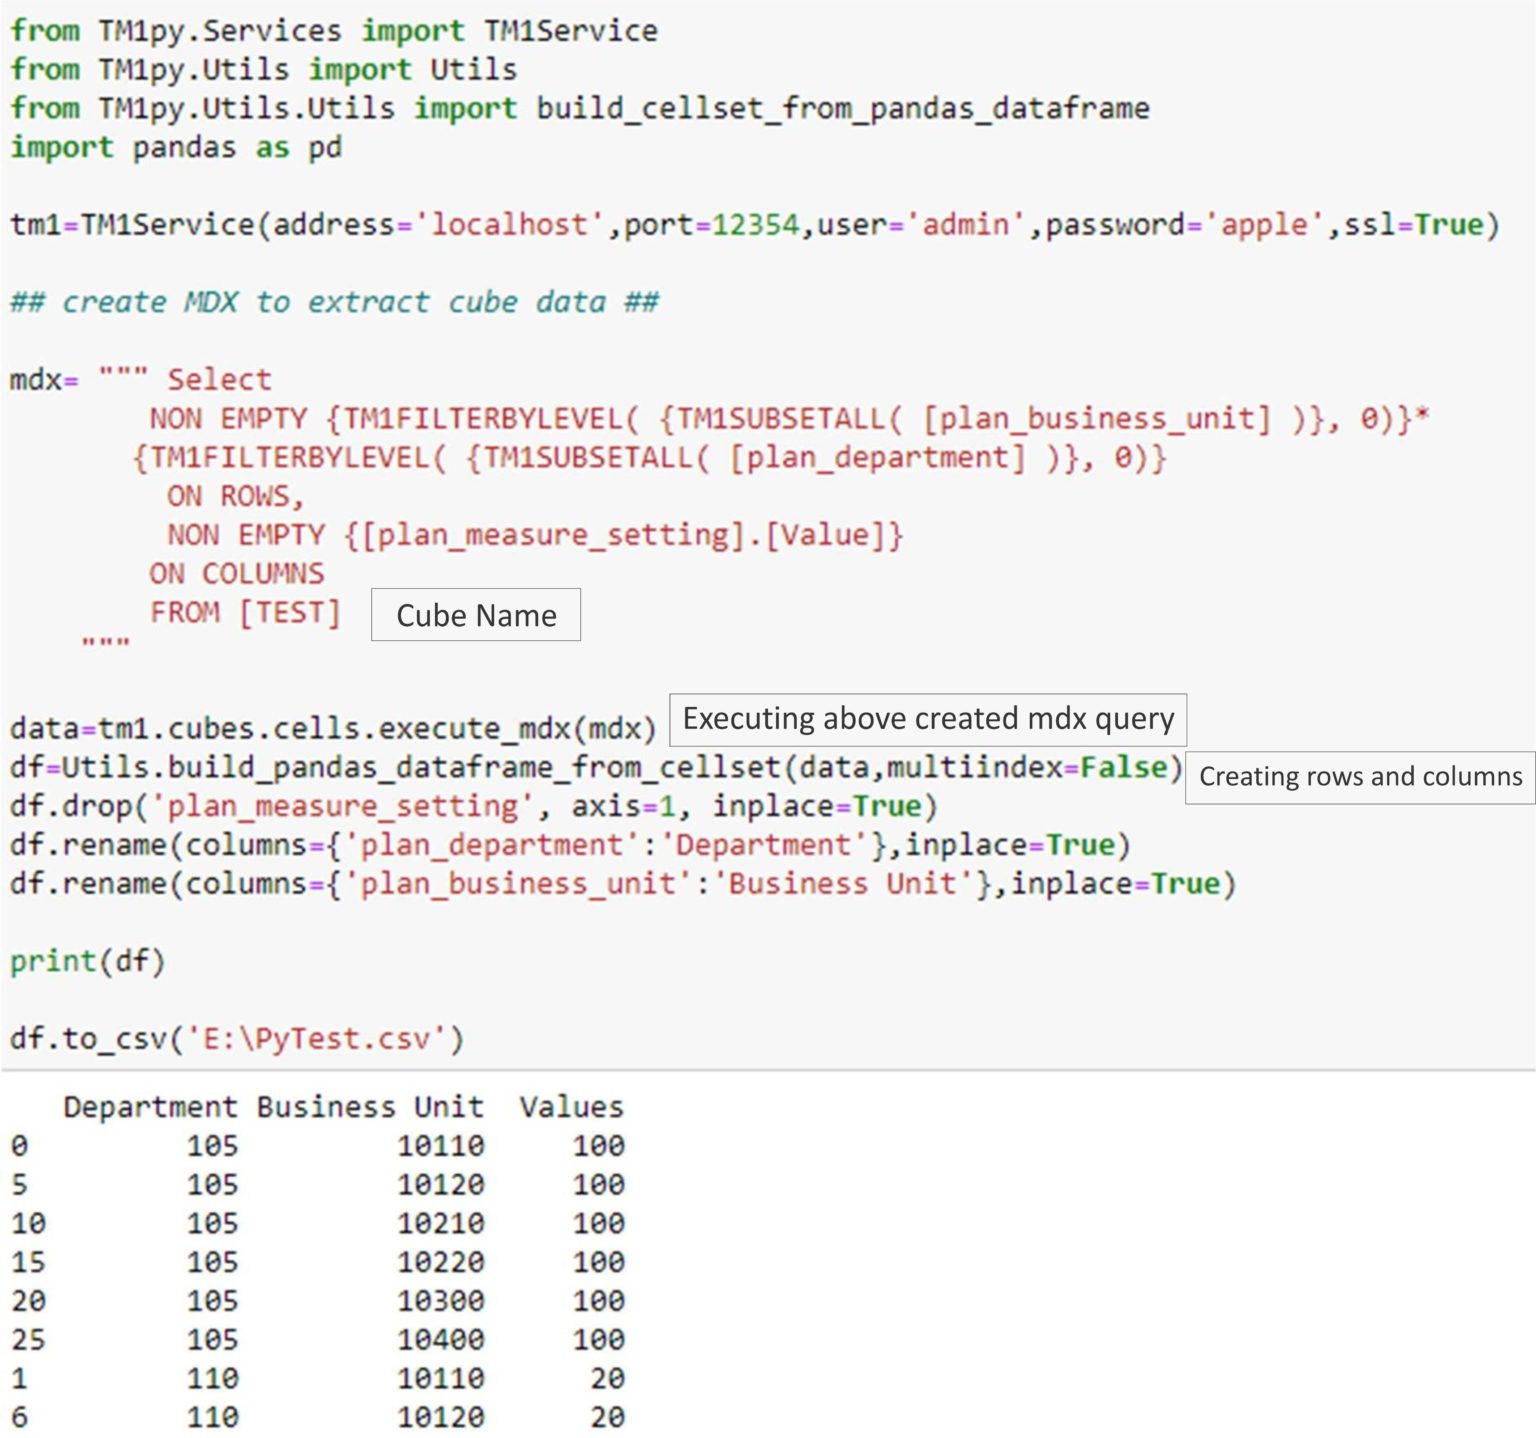
Task: Click row index 25 in the output
Action: (x=28, y=1340)
